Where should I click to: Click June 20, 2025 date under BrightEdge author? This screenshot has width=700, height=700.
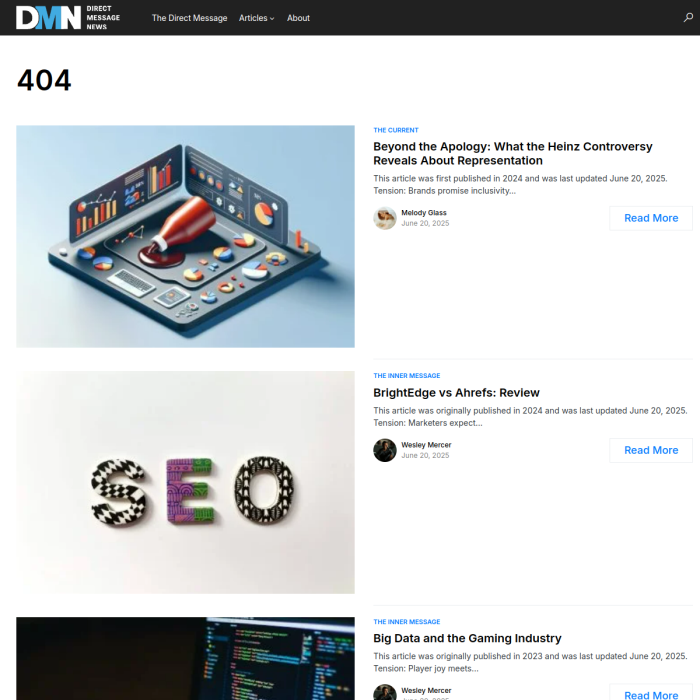click(x=425, y=455)
